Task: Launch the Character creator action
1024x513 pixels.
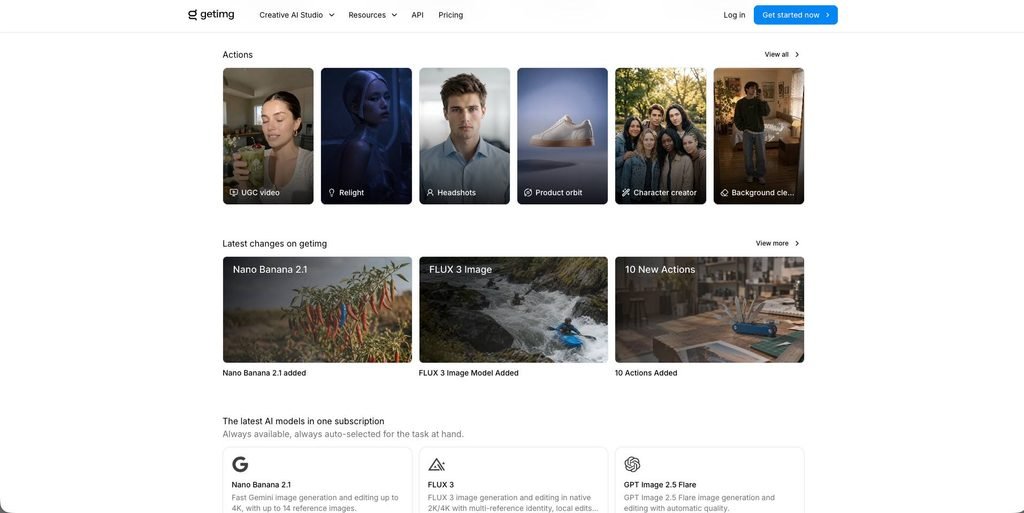Action: [660, 136]
